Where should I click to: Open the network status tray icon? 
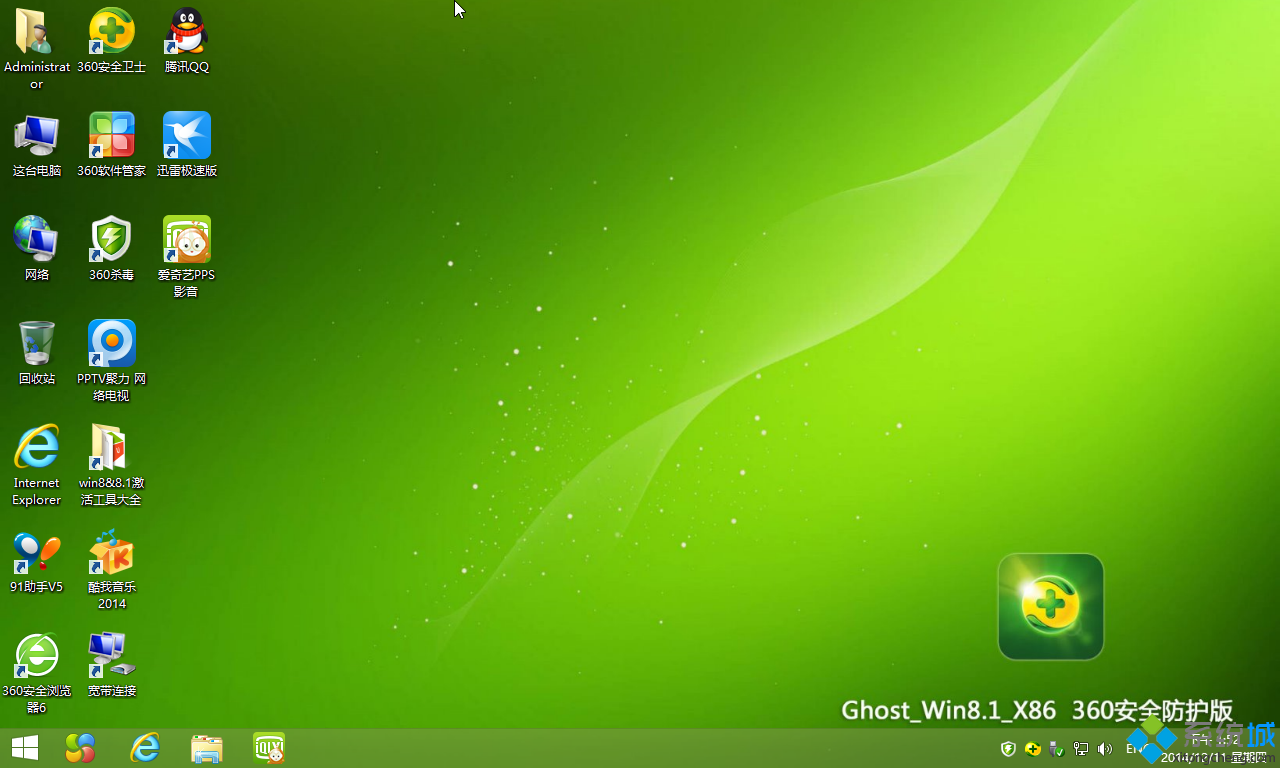1081,749
